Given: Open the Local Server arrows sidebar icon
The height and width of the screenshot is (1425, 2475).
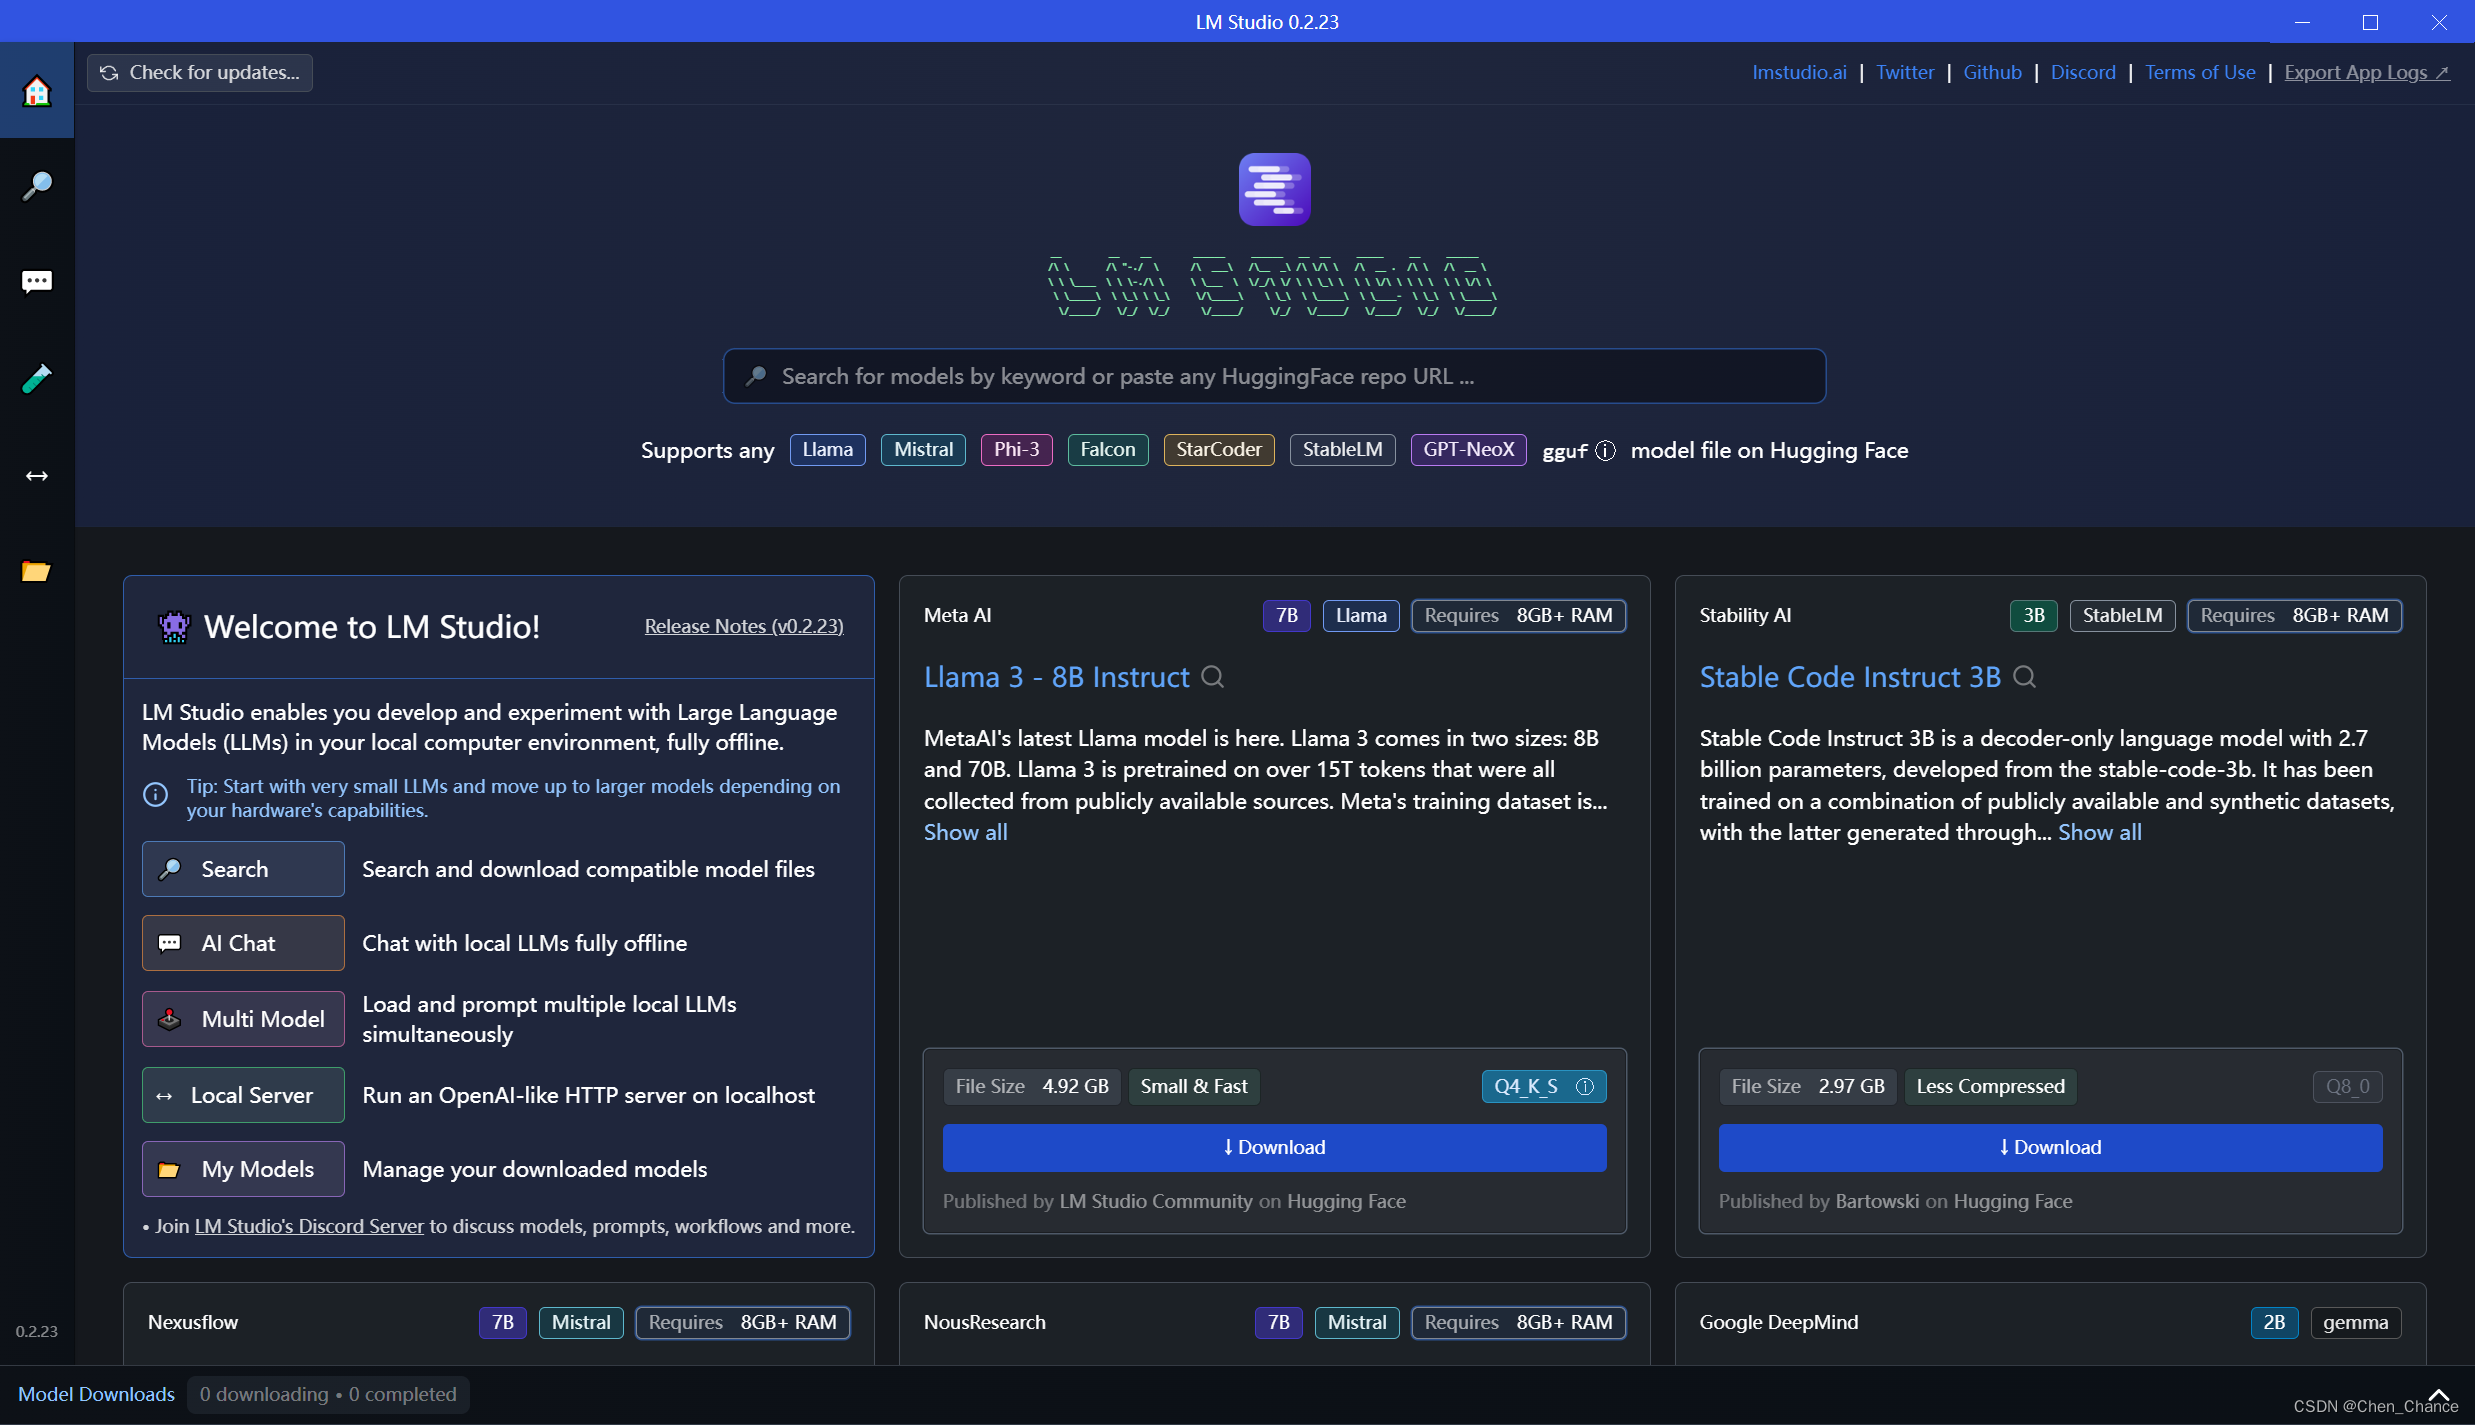Looking at the screenshot, I should click(x=37, y=476).
